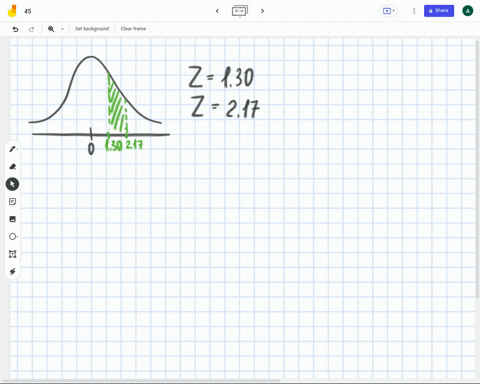480x384 pixels.
Task: Open the present/meeting dropdown
Action: pyautogui.click(x=388, y=11)
